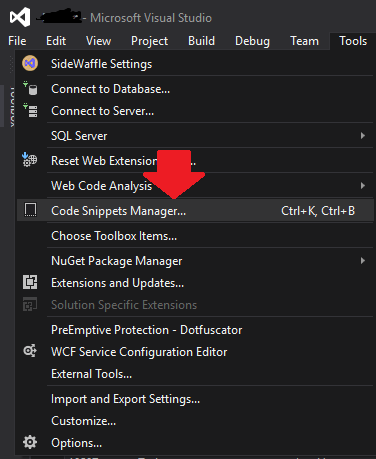Click the Reset Web Extension globe icon
The width and height of the screenshot is (376, 459).
pos(30,160)
